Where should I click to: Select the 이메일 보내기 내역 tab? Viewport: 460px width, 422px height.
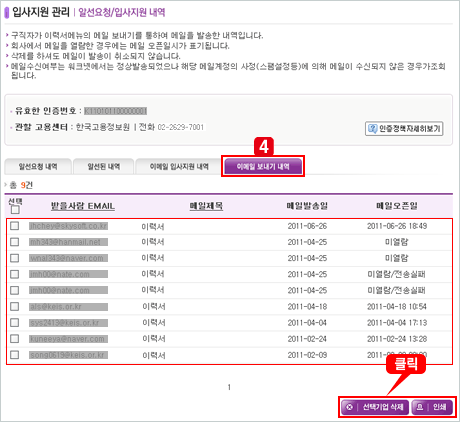(263, 166)
